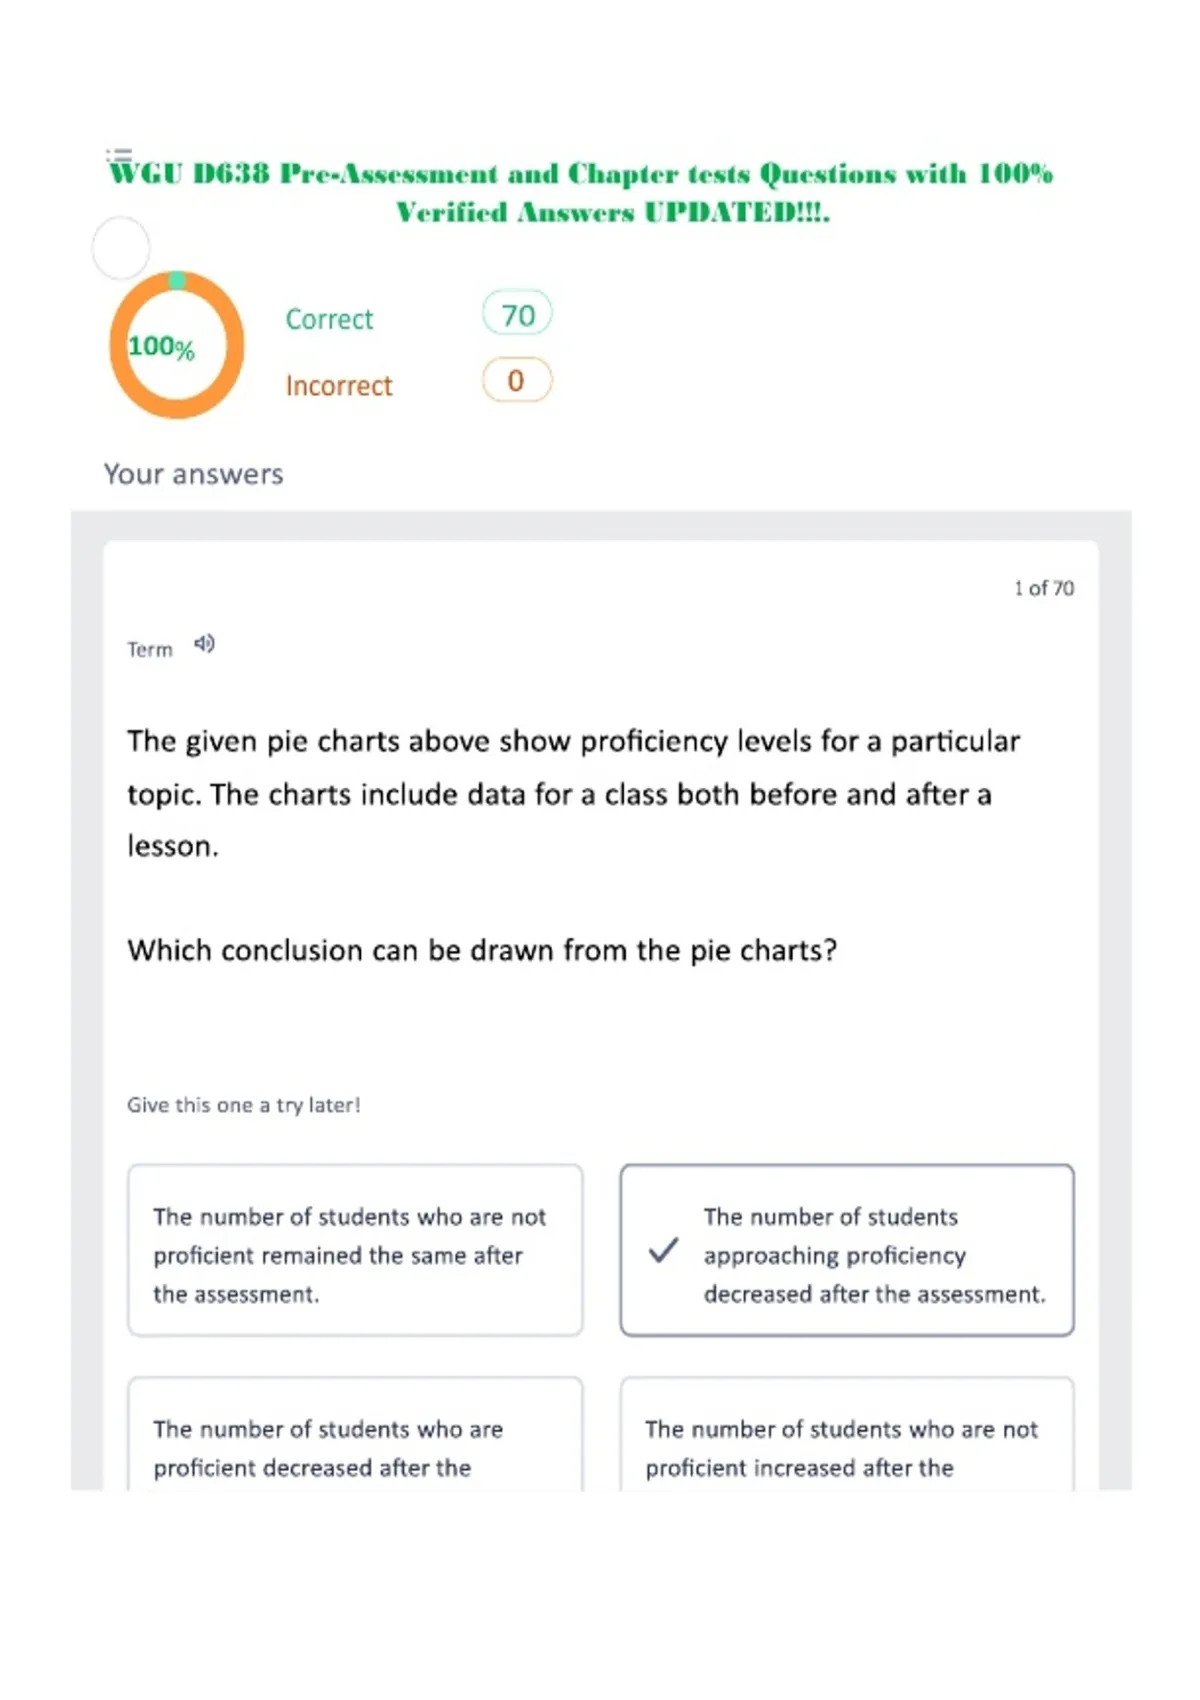Click 'Which conclusion can be drawn' question text

click(x=482, y=950)
